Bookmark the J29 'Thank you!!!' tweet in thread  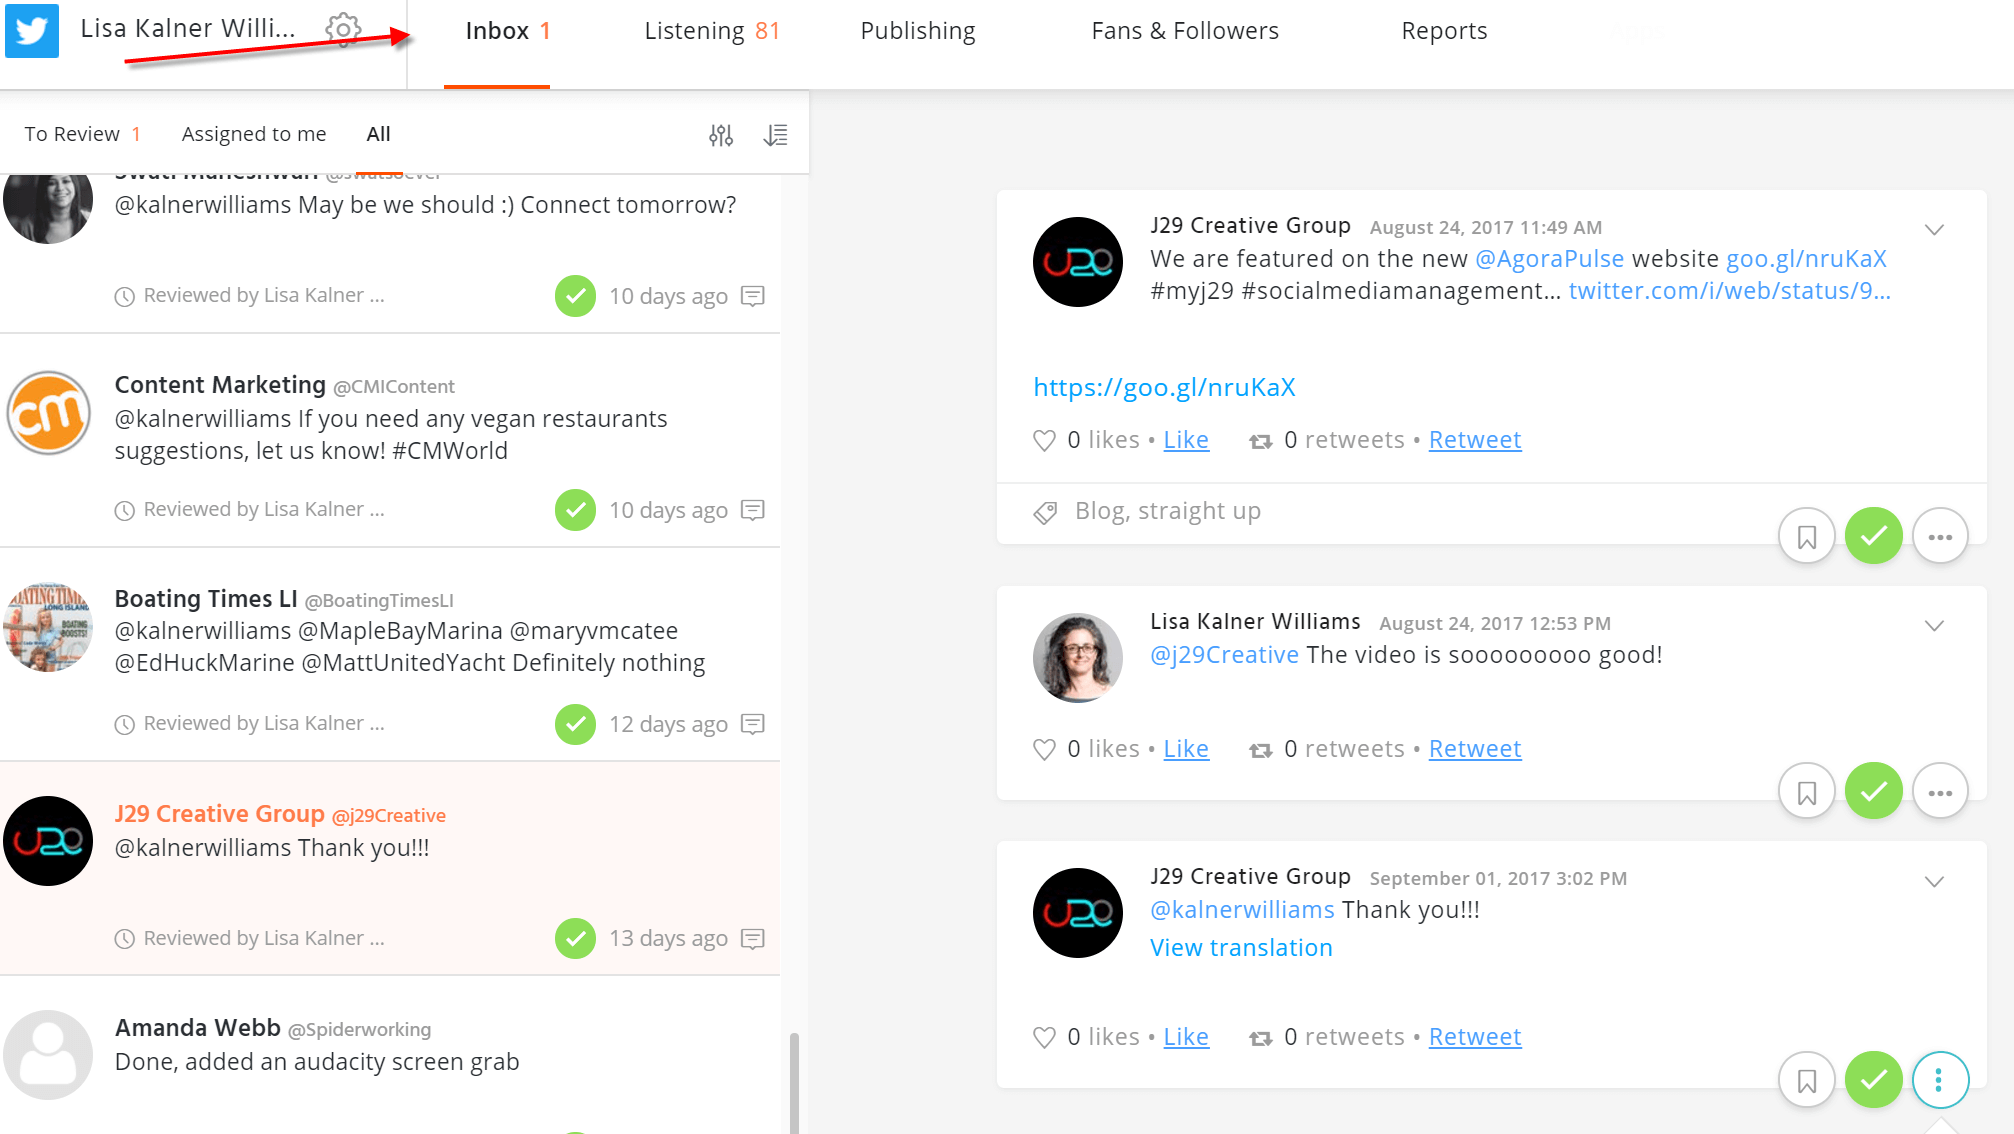[1807, 1080]
